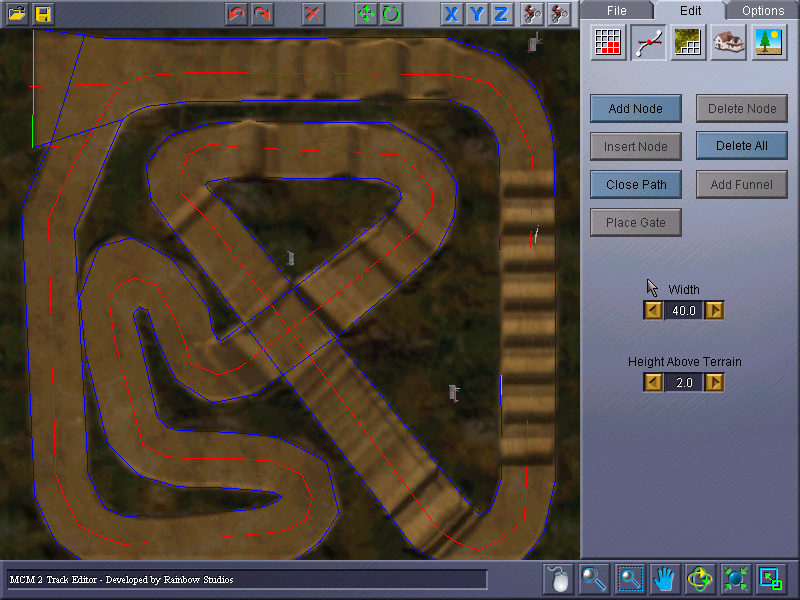This screenshot has height=600, width=800.
Task: Decrease Width with the left arrow
Action: [654, 310]
